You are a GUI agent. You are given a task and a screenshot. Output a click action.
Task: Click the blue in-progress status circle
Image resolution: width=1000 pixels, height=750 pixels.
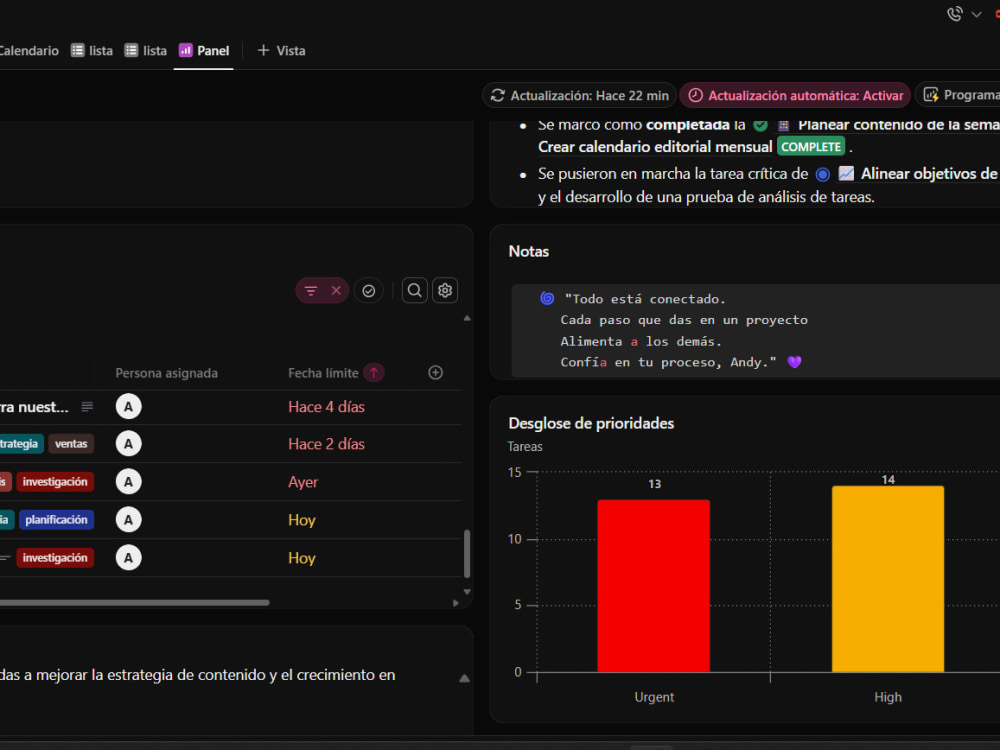823,174
